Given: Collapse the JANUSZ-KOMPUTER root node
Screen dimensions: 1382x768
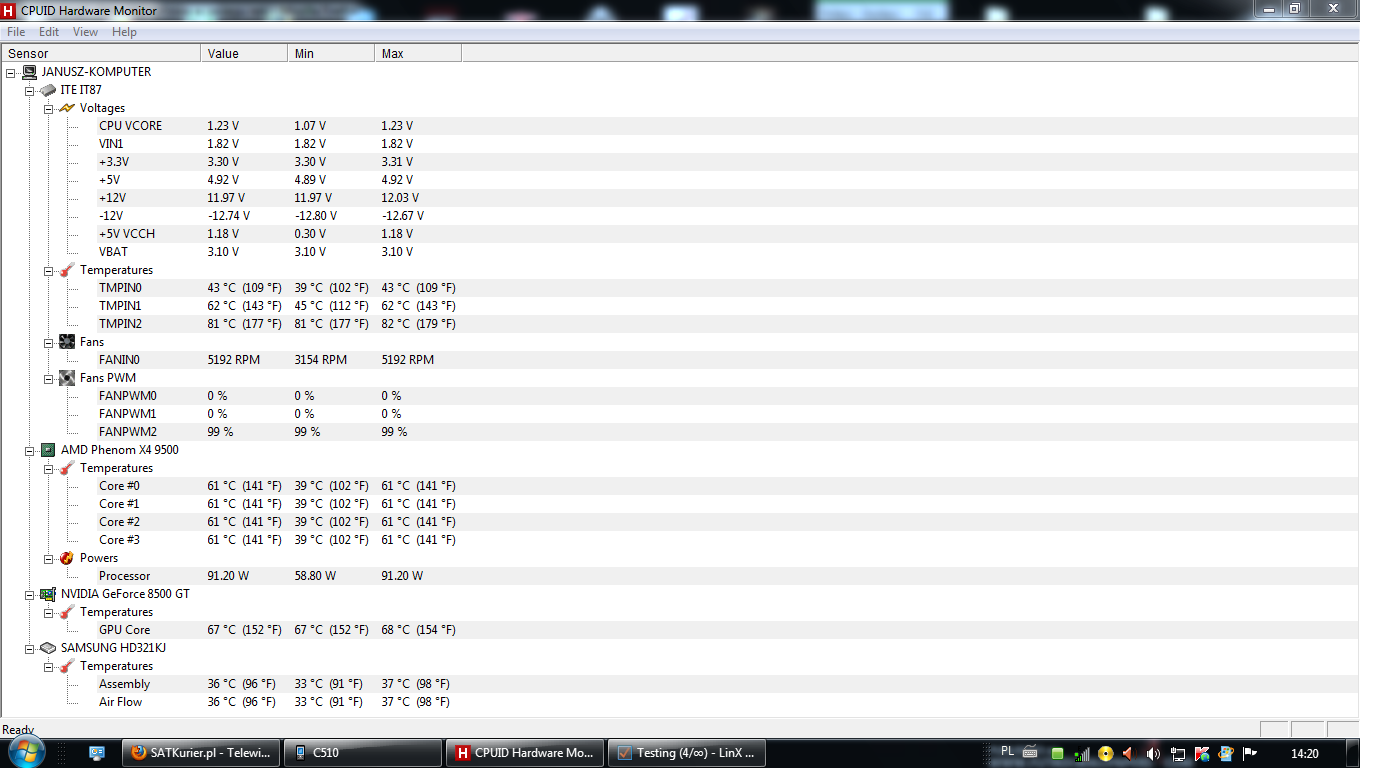Looking at the screenshot, I should tap(11, 73).
